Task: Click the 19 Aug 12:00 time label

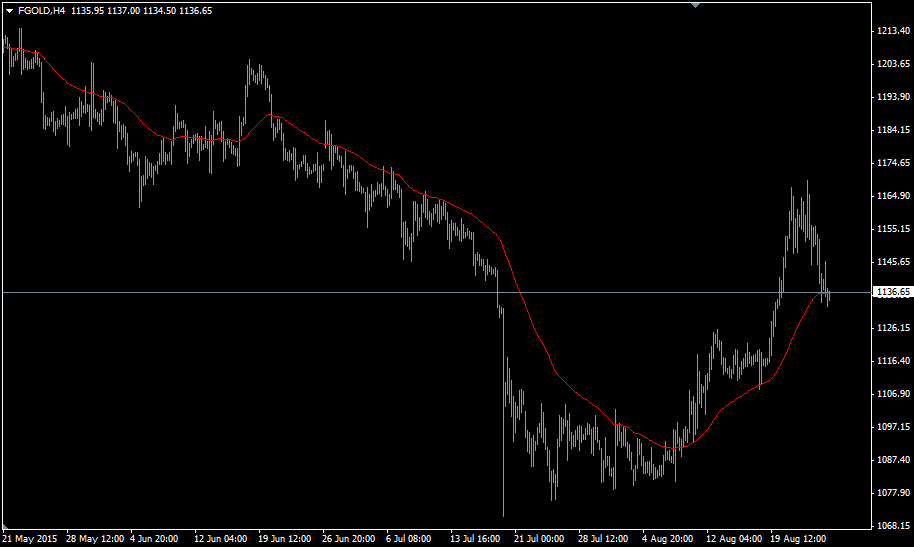Action: [799, 539]
